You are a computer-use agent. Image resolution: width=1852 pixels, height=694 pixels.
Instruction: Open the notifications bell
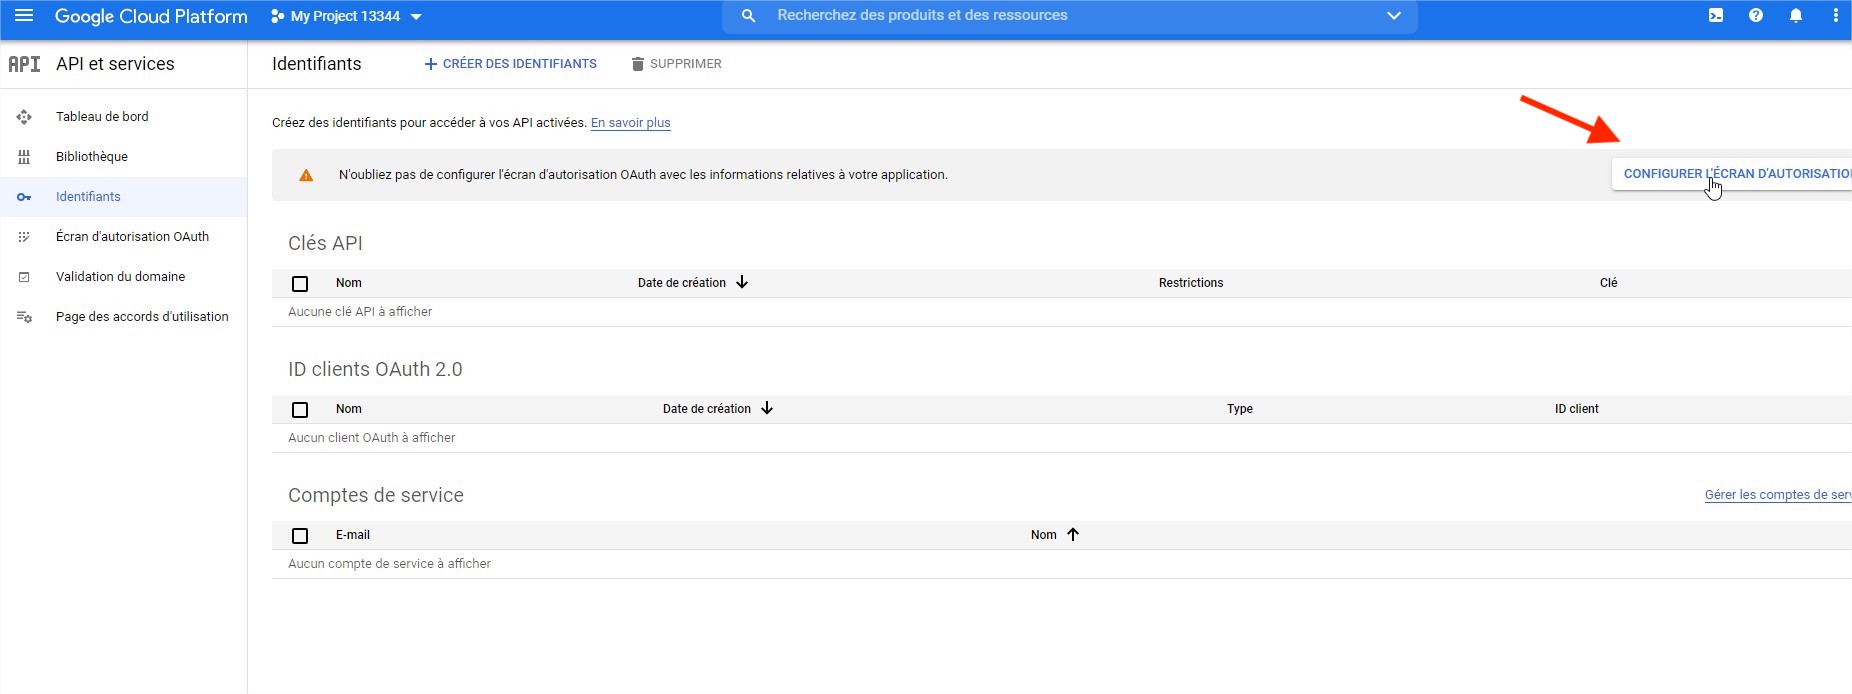pos(1796,16)
